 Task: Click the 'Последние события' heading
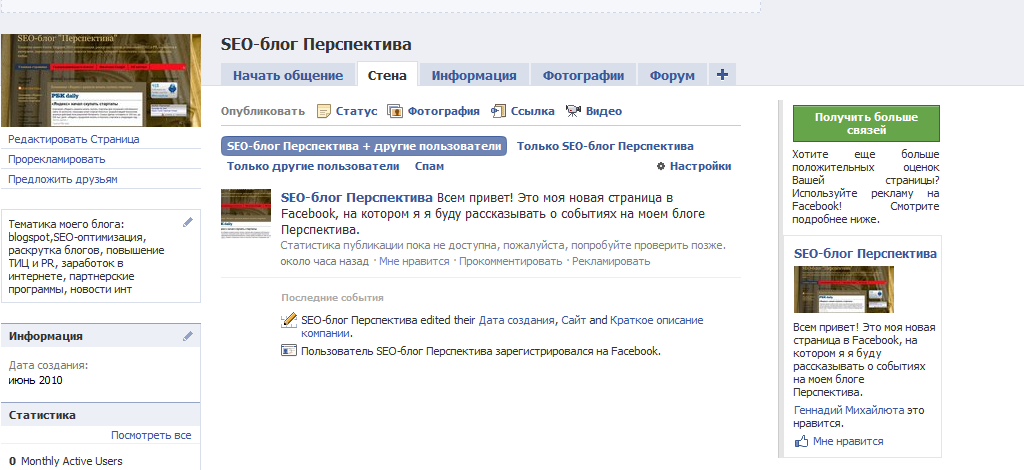(332, 298)
